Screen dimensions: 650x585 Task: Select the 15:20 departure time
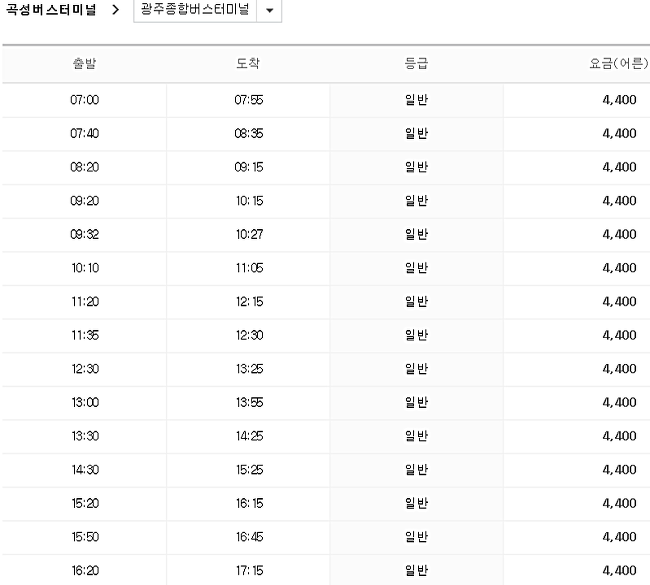coord(85,503)
